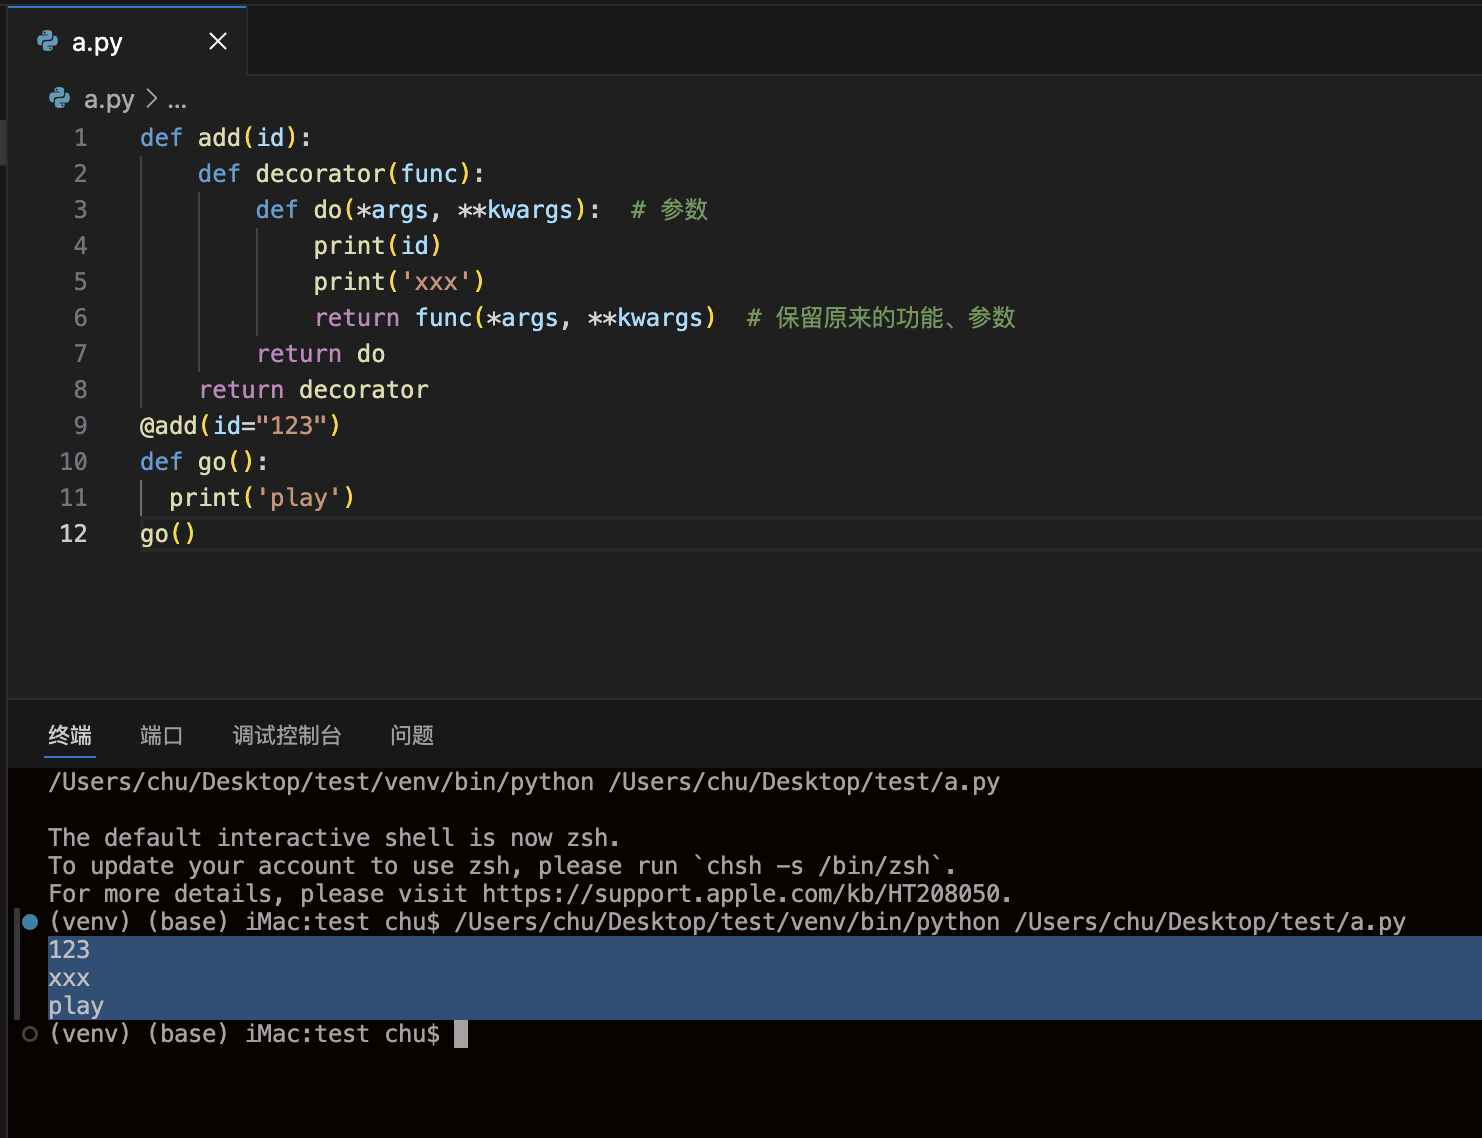Click the @add(id="123") decorator line
Screen dimensions: 1482x1138
[240, 425]
